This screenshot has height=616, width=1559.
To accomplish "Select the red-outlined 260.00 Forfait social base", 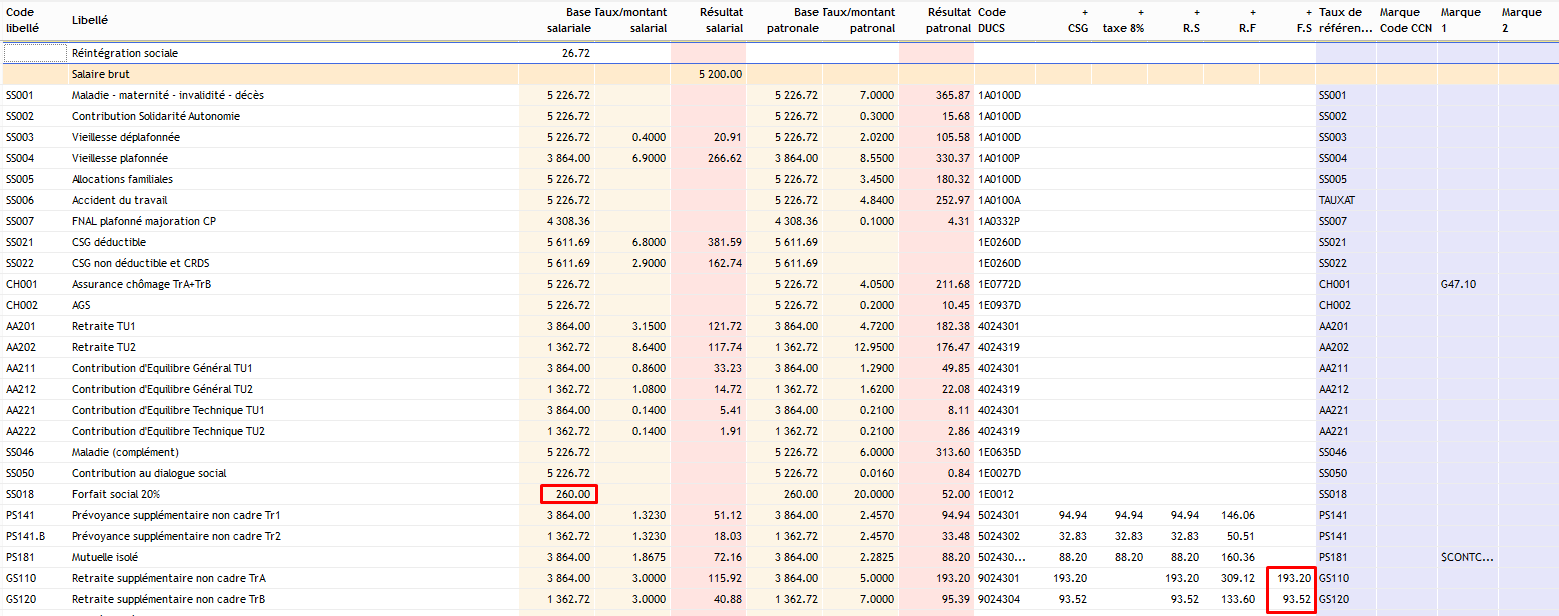I will [569, 494].
